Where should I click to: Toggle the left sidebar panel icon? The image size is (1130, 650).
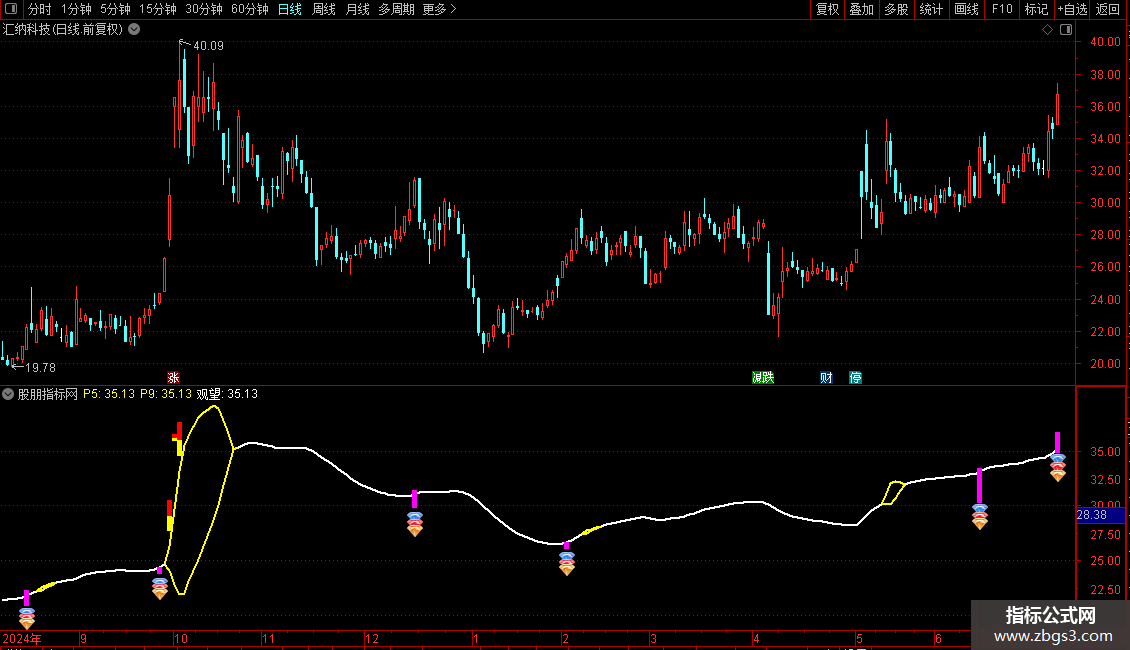tap(11, 9)
